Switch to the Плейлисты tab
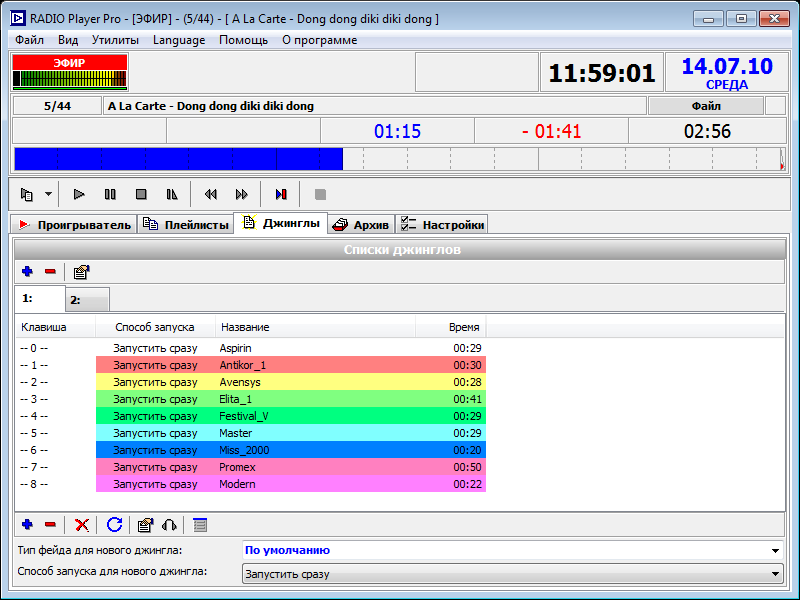This screenshot has width=800, height=600. click(x=186, y=224)
